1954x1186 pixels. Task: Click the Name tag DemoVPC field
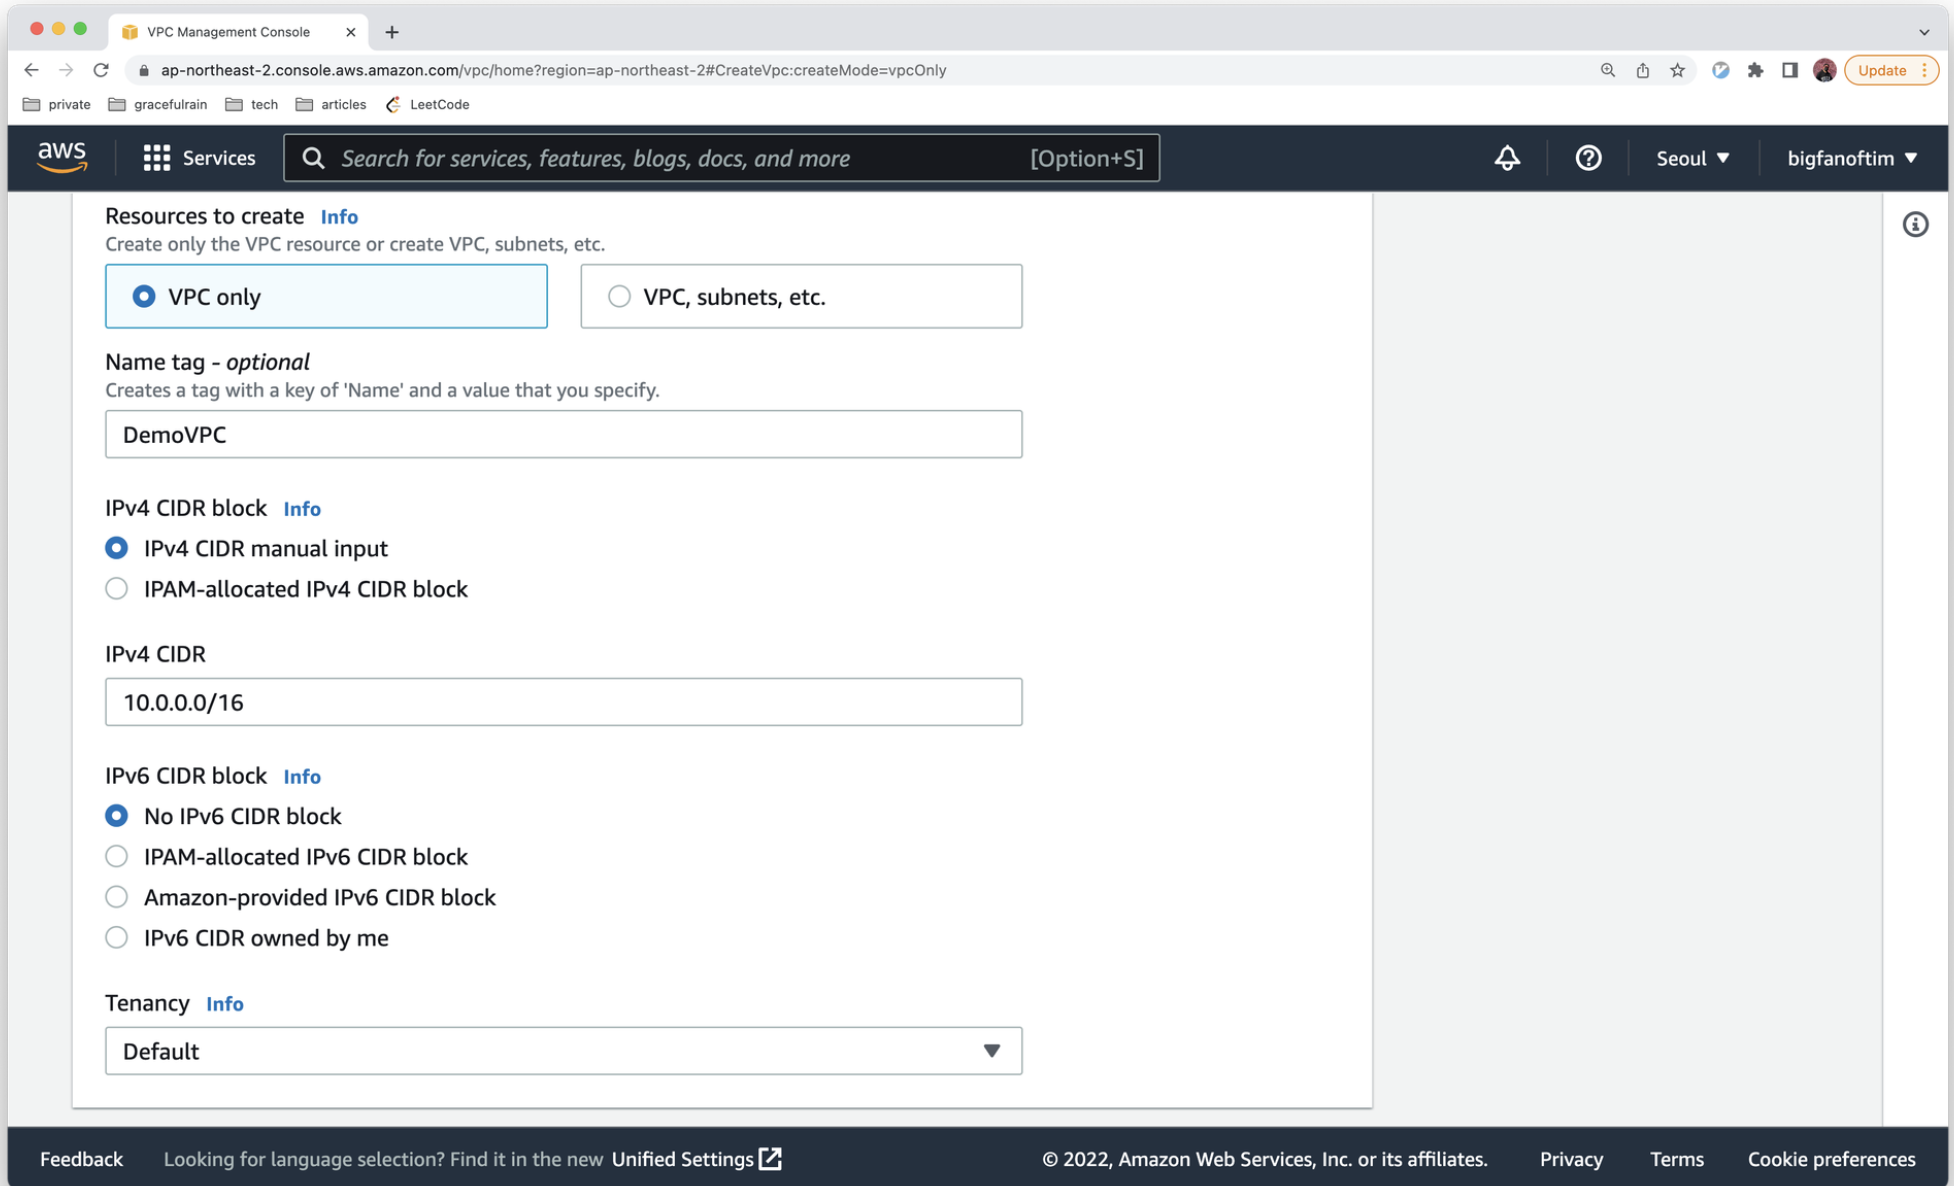click(x=563, y=434)
